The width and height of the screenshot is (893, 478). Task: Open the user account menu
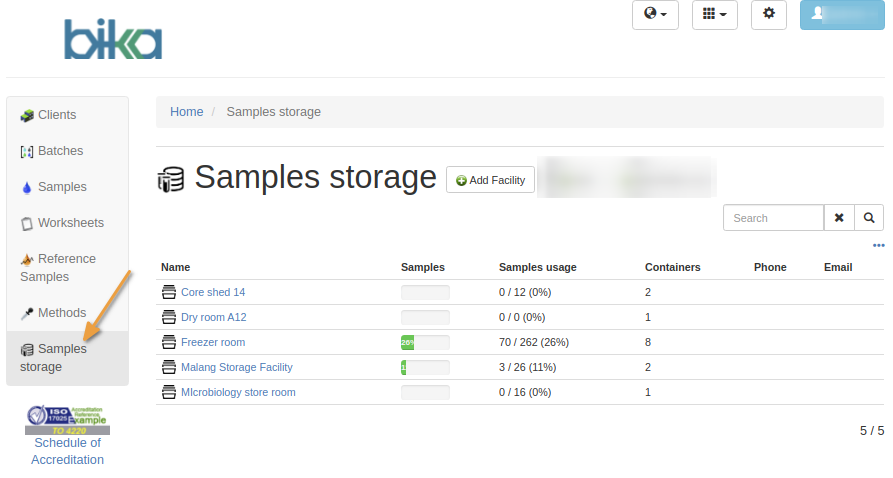coord(841,14)
